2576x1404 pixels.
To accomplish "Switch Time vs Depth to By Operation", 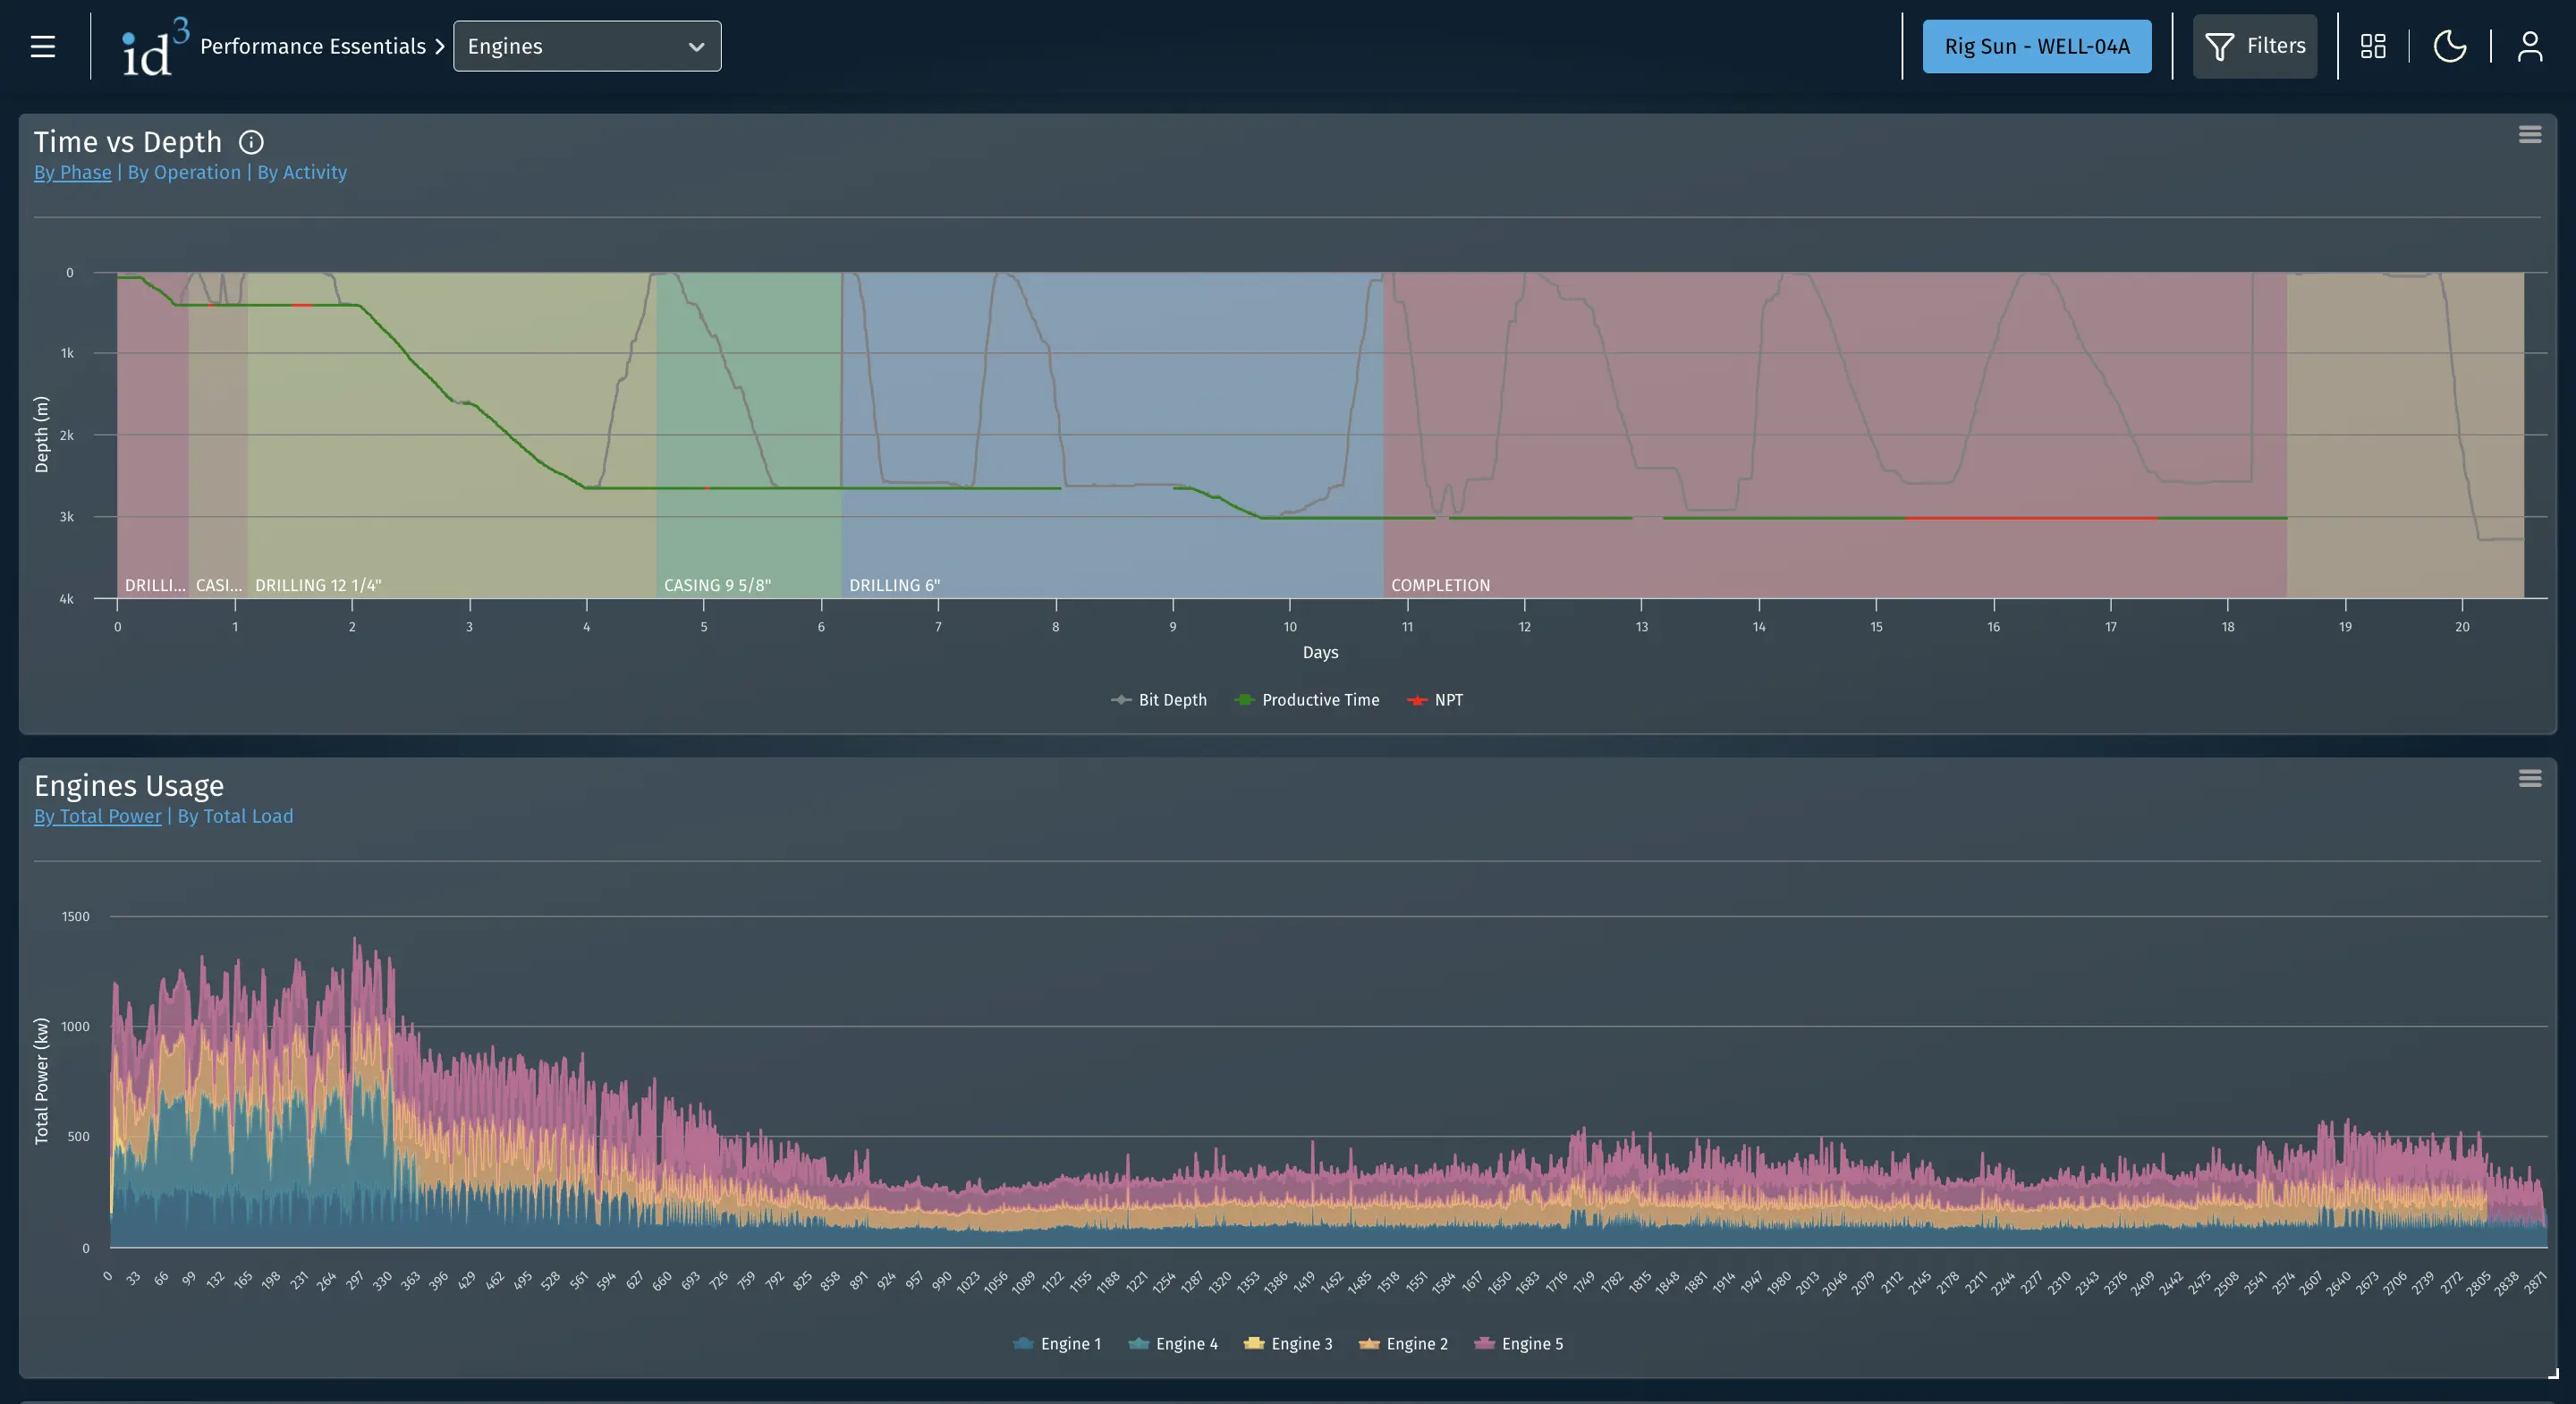I will coord(184,172).
